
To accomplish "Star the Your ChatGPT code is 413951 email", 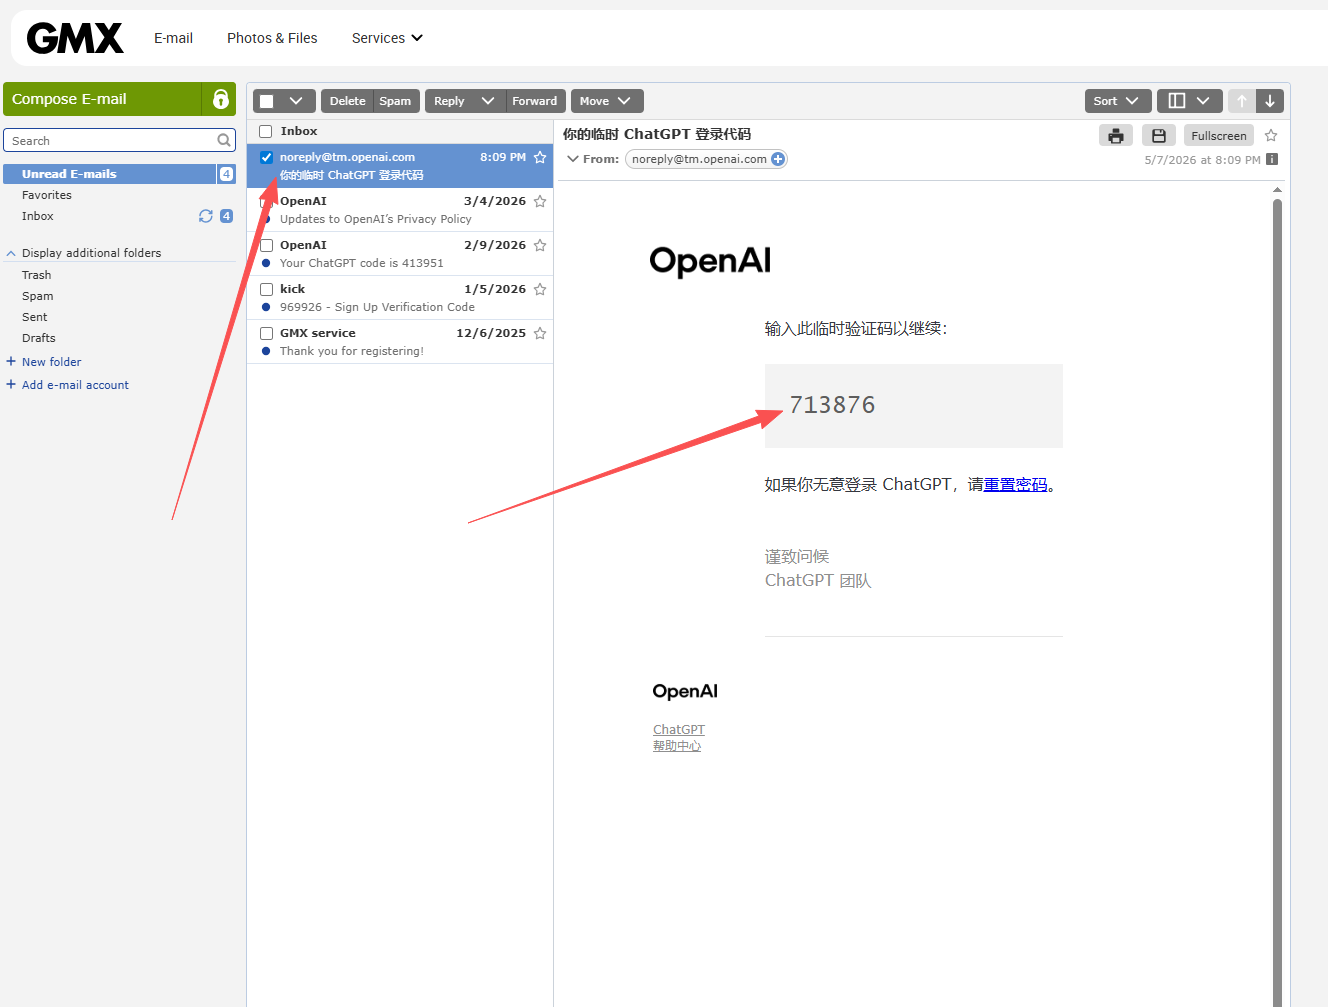I will (540, 245).
